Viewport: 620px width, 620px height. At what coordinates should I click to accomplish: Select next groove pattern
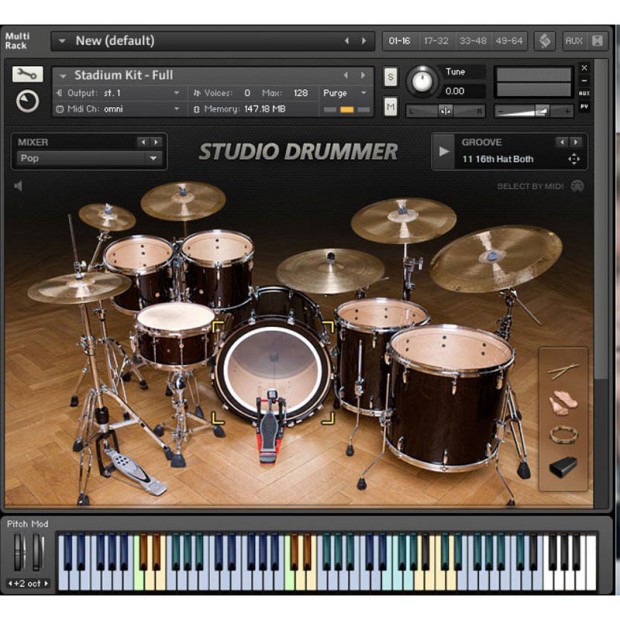pyautogui.click(x=576, y=142)
